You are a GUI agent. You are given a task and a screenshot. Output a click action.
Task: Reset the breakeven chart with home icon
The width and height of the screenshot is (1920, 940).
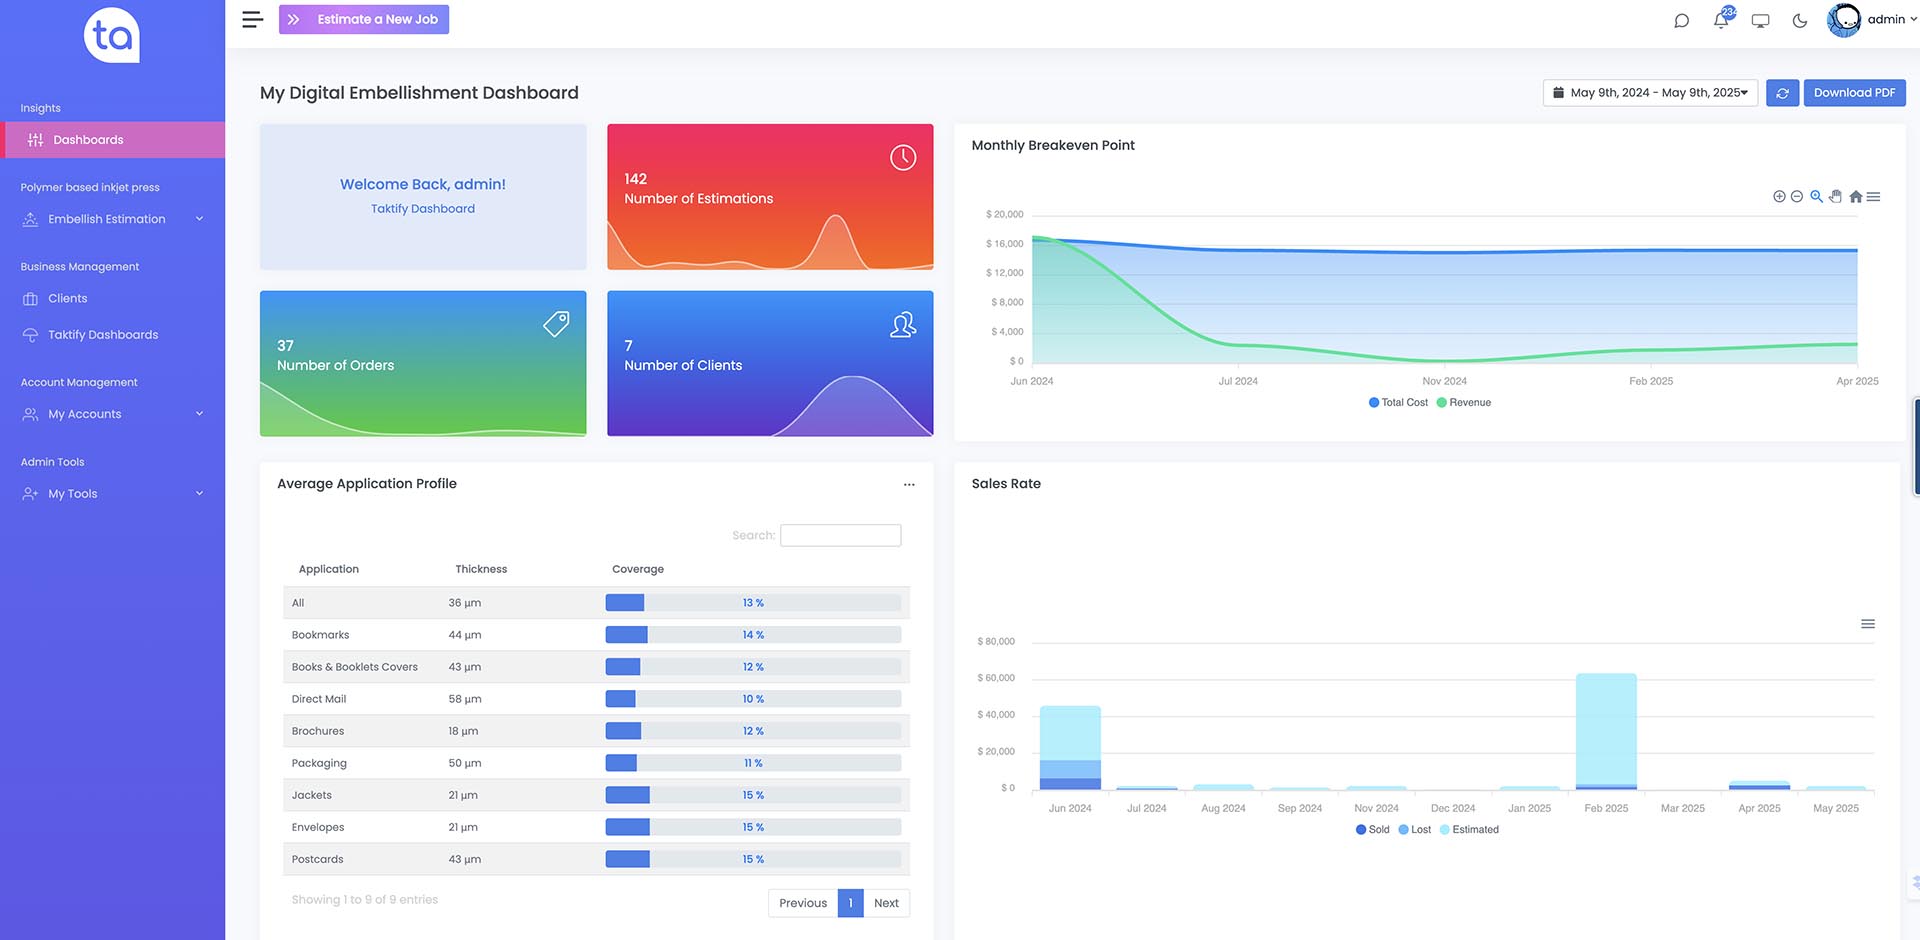click(x=1856, y=196)
